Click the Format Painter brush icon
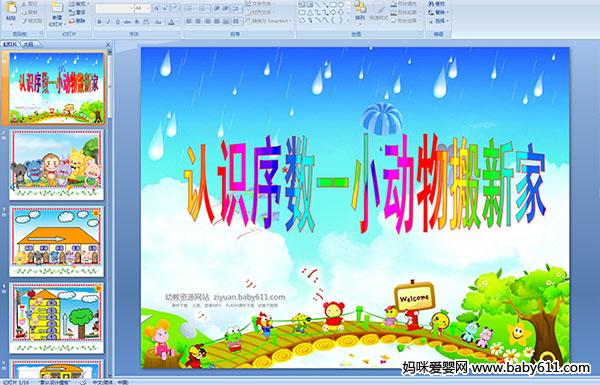Image resolution: width=600 pixels, height=385 pixels. point(25,21)
